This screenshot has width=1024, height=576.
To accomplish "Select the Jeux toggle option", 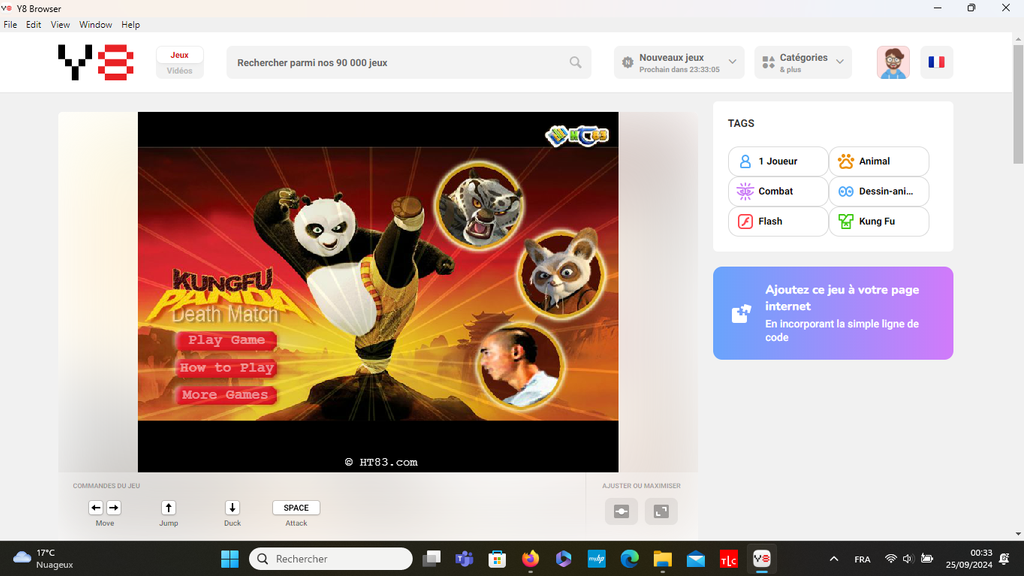I will point(180,55).
